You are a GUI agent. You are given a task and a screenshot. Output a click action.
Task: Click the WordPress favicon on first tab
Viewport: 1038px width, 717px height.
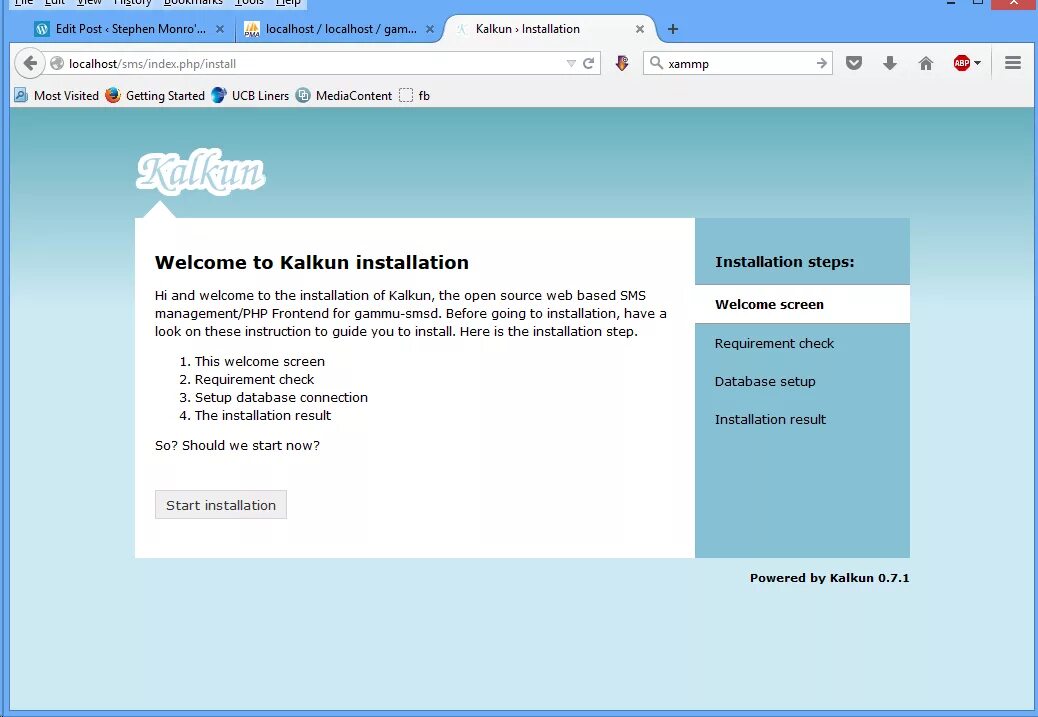42,29
